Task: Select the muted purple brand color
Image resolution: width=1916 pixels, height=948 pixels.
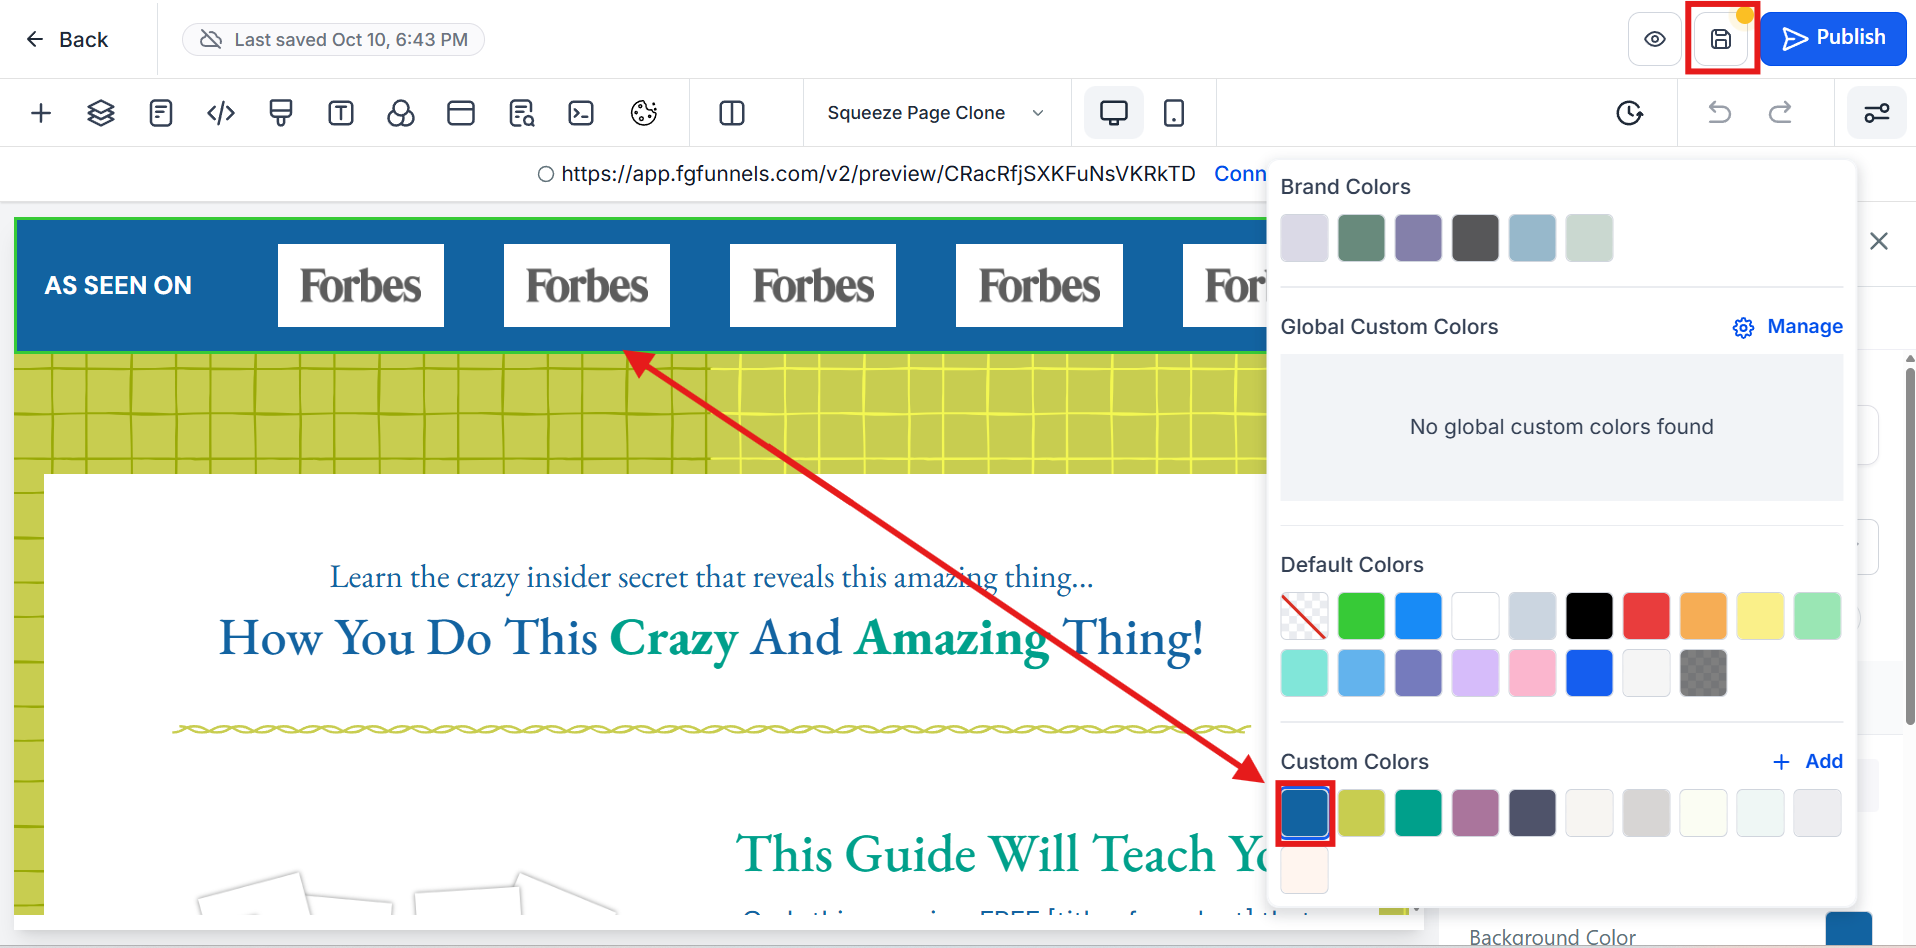Action: click(1419, 238)
